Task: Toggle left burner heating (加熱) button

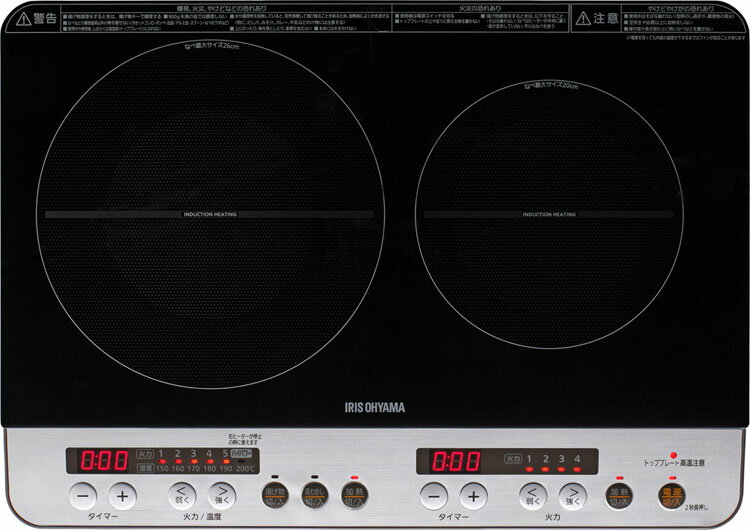Action: (356, 495)
